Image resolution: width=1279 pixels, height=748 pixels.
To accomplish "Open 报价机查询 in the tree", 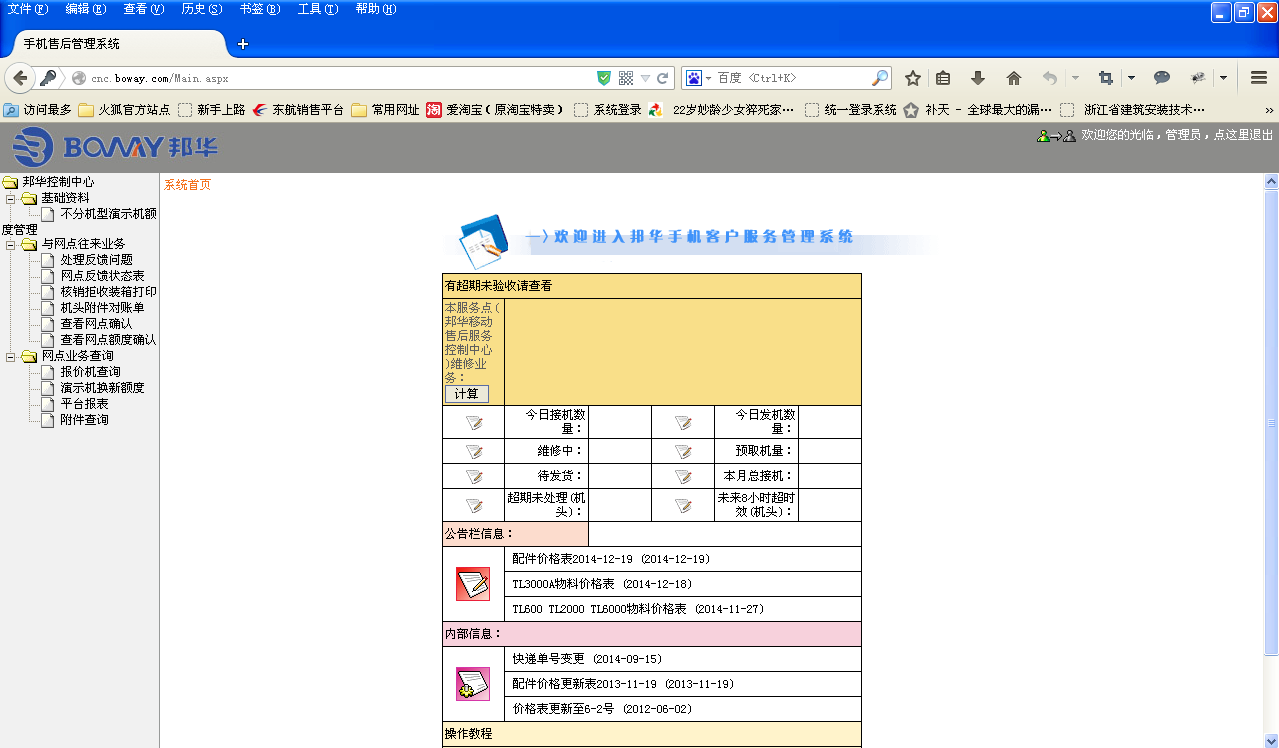I will 90,372.
